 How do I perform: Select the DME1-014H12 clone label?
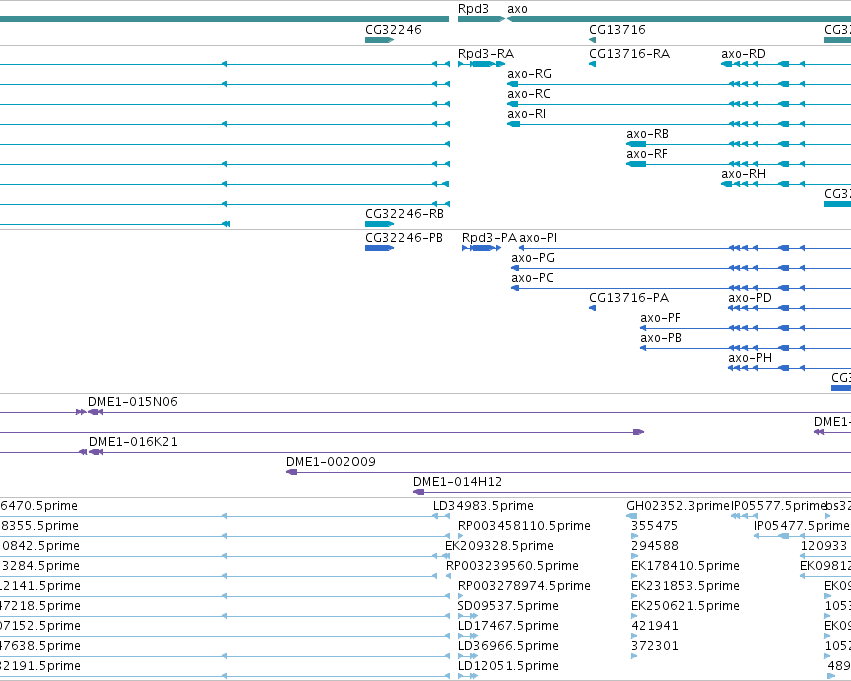tap(458, 482)
